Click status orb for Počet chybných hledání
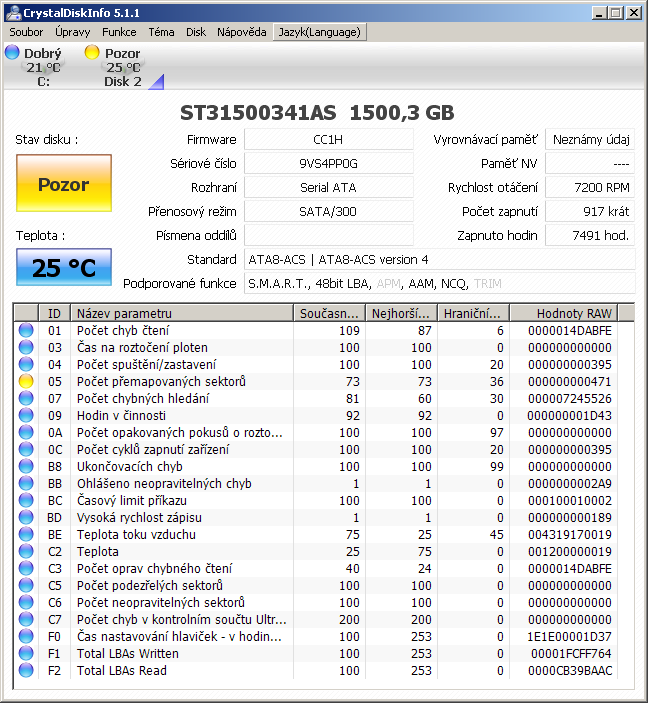Viewport: 648px width, 703px height. tap(26, 398)
